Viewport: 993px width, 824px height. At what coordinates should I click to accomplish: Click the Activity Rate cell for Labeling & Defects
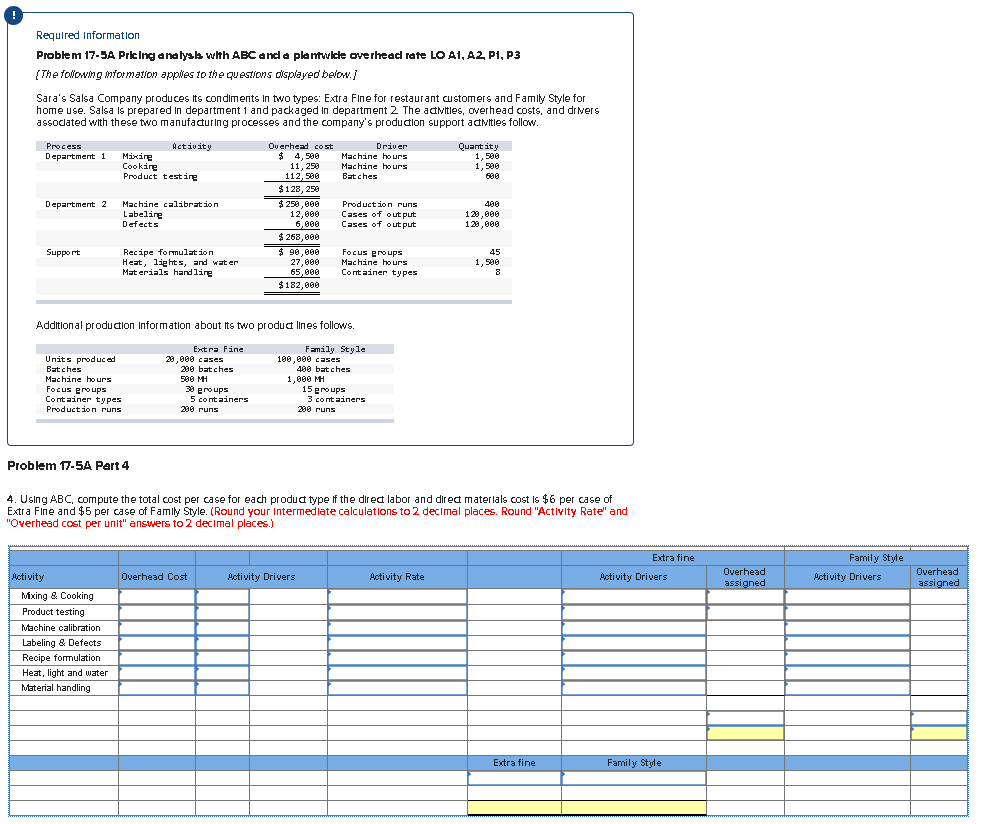[x=396, y=642]
